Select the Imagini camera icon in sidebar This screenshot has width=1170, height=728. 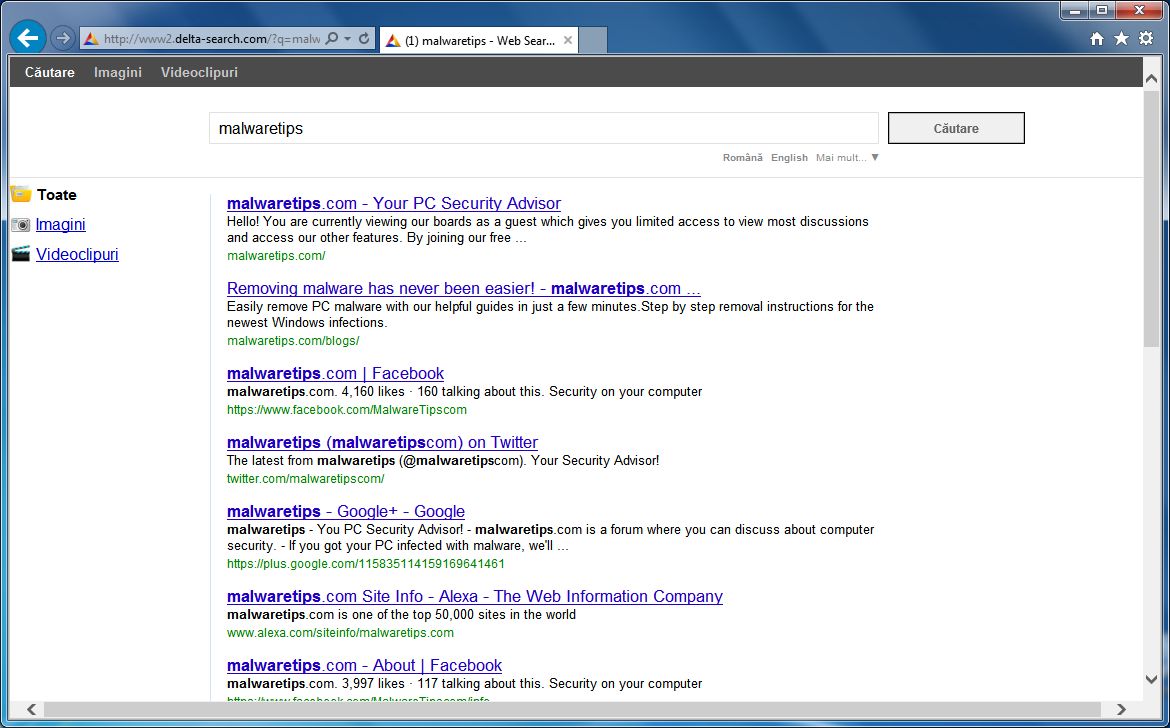pos(21,224)
